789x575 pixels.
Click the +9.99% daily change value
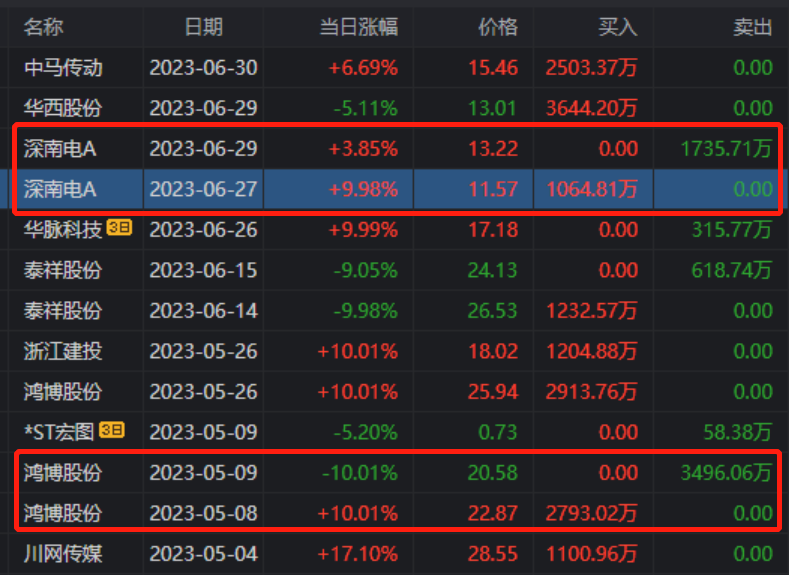coord(363,230)
